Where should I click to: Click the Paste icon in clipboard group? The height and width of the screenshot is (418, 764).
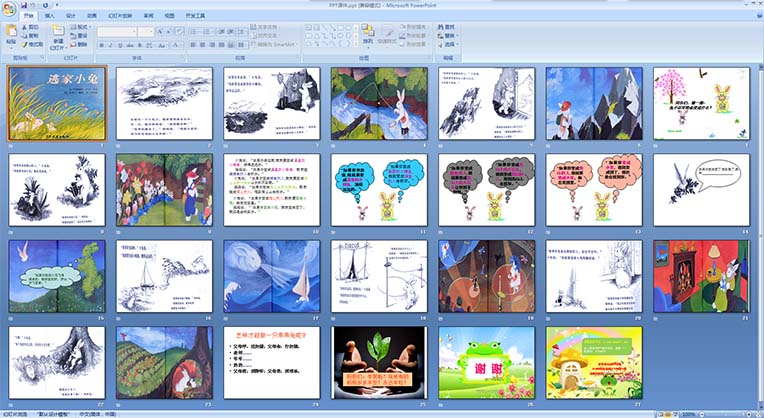coord(11,31)
